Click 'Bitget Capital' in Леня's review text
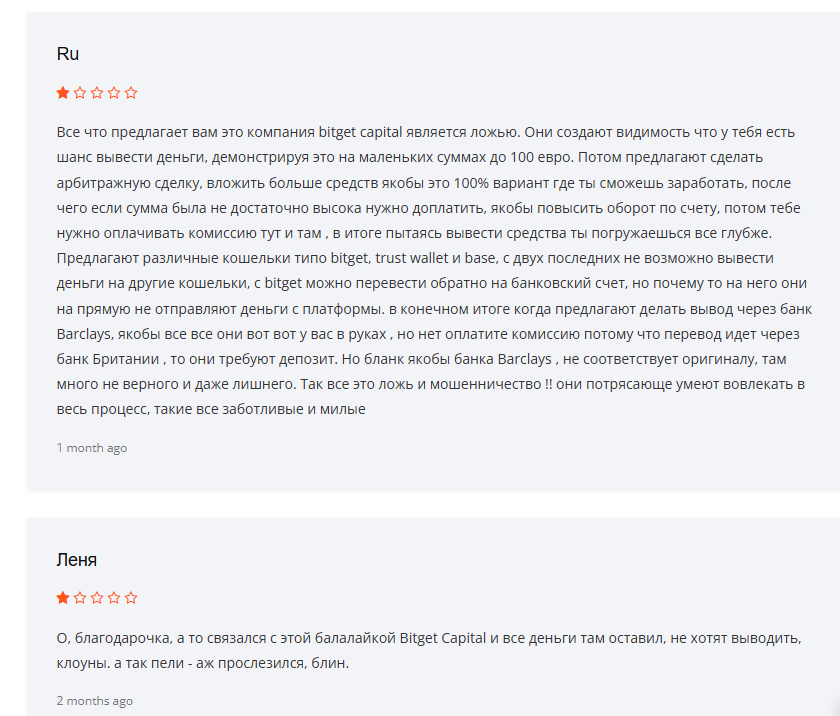Image resolution: width=840 pixels, height=716 pixels. (442, 638)
